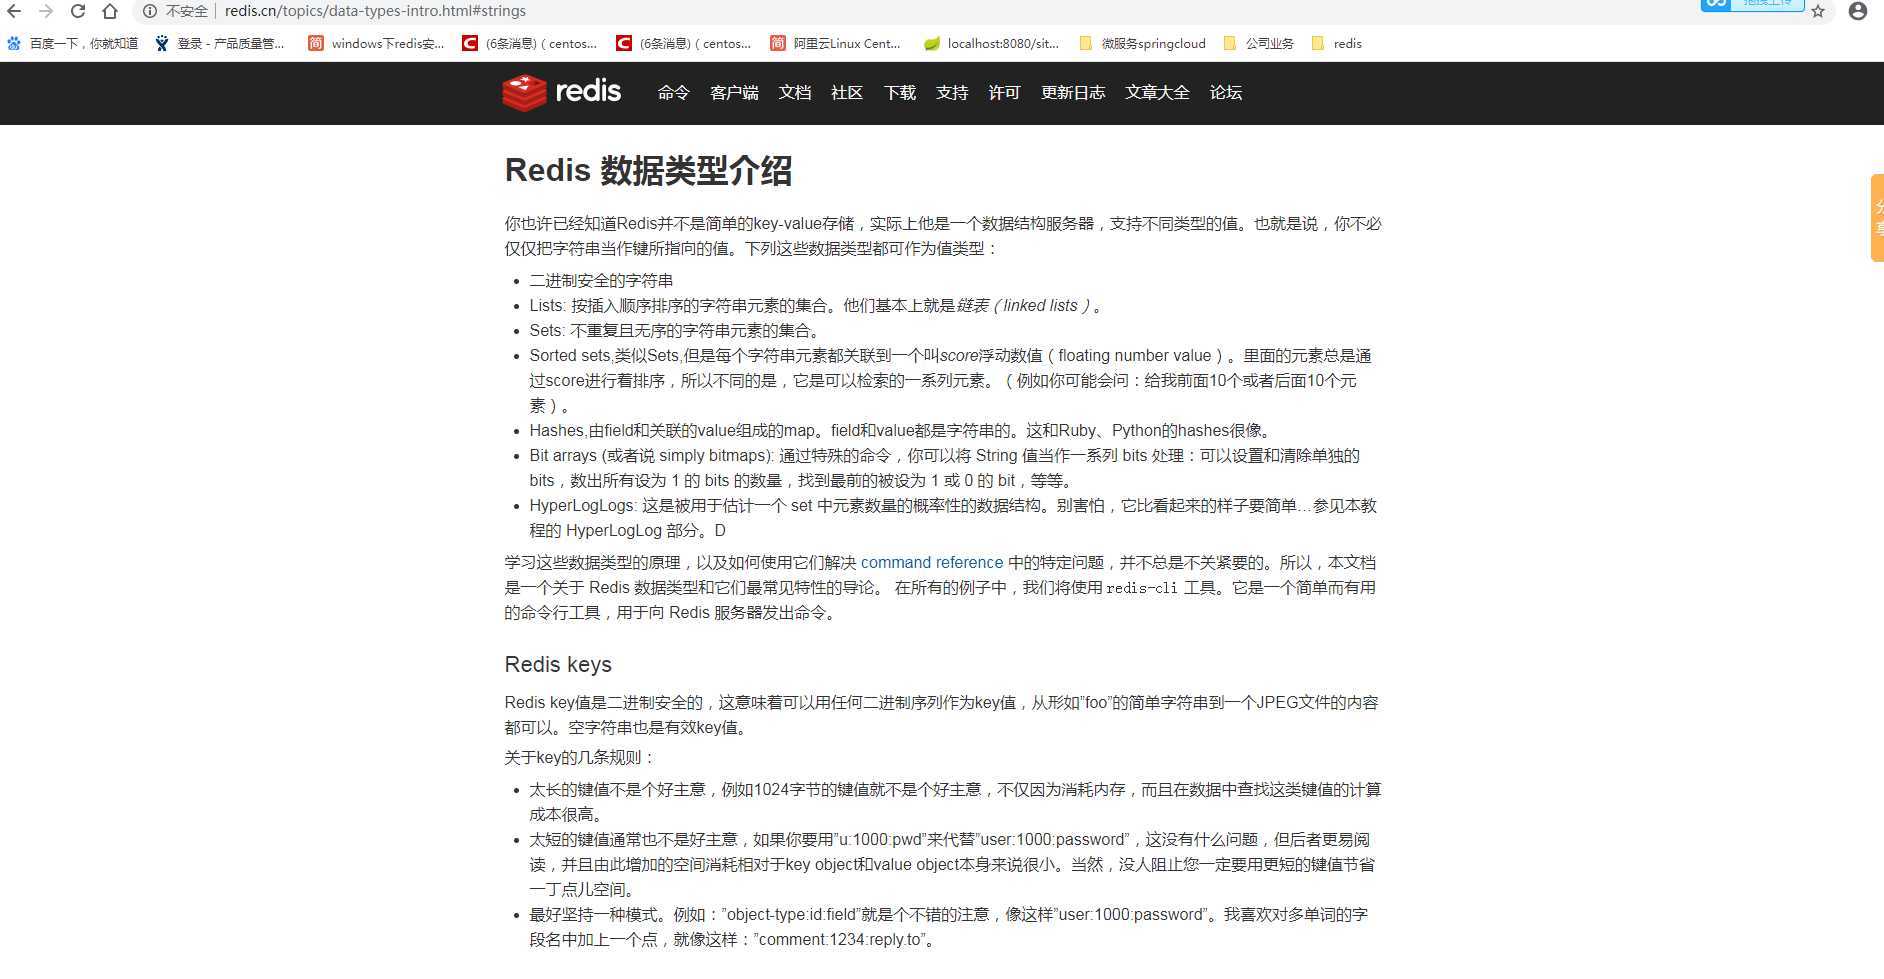Open the first (6条消息) centos bookmark
Image resolution: width=1884 pixels, height=979 pixels.
tap(530, 43)
